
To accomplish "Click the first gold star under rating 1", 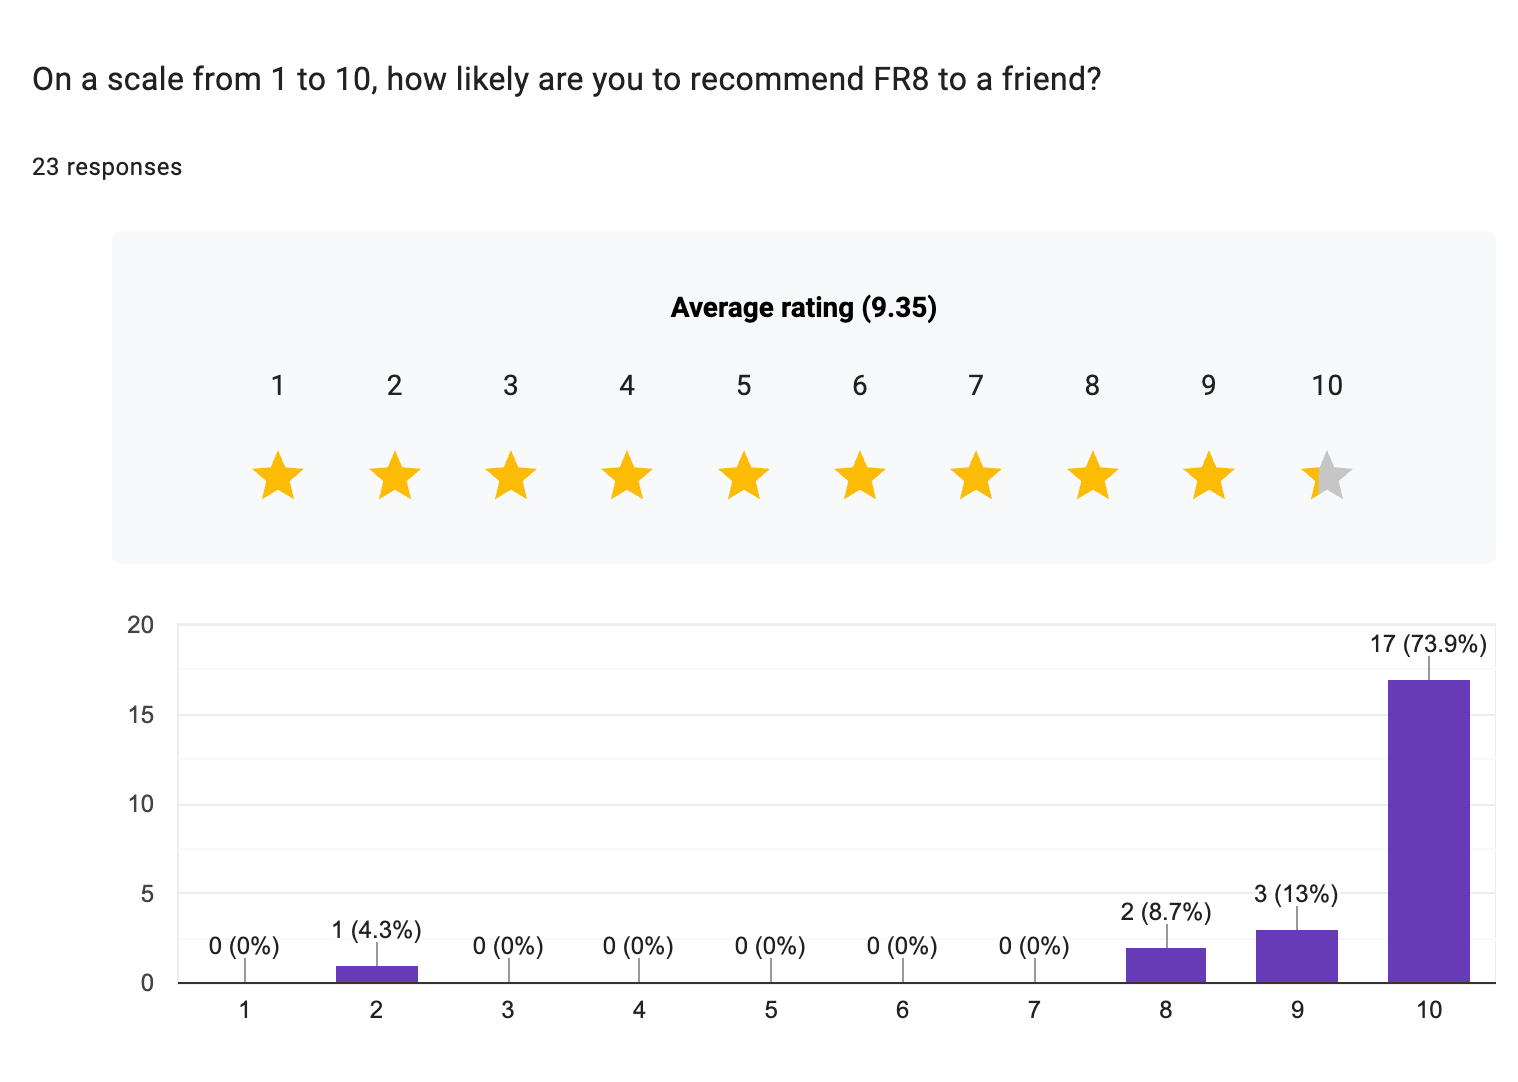I will tap(278, 476).
